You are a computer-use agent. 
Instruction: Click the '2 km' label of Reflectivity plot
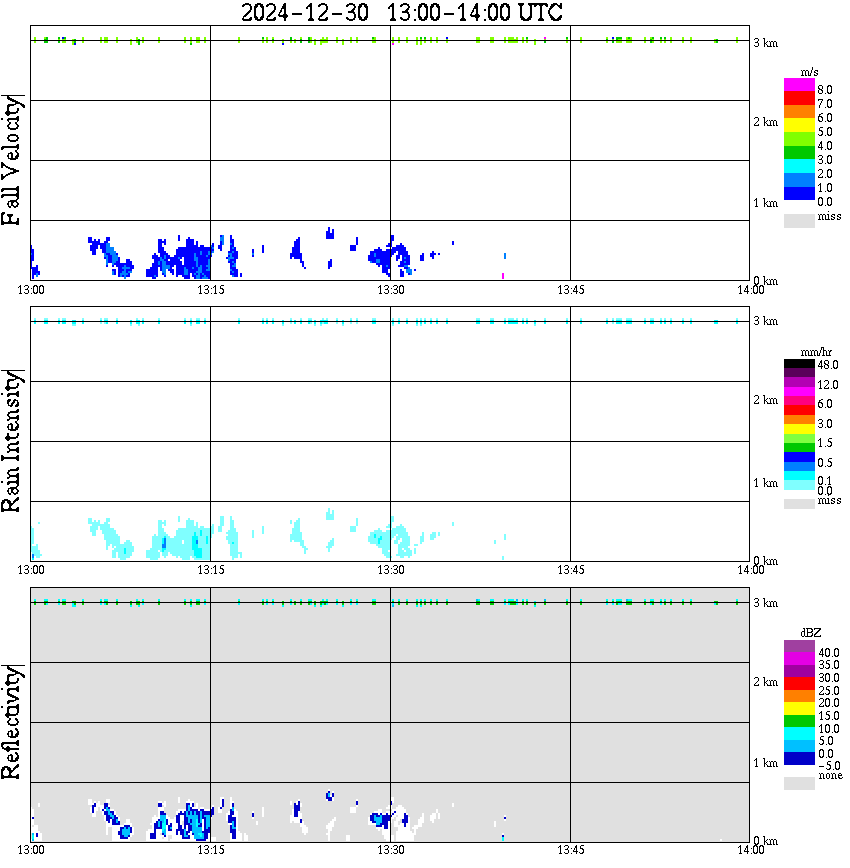click(x=765, y=681)
